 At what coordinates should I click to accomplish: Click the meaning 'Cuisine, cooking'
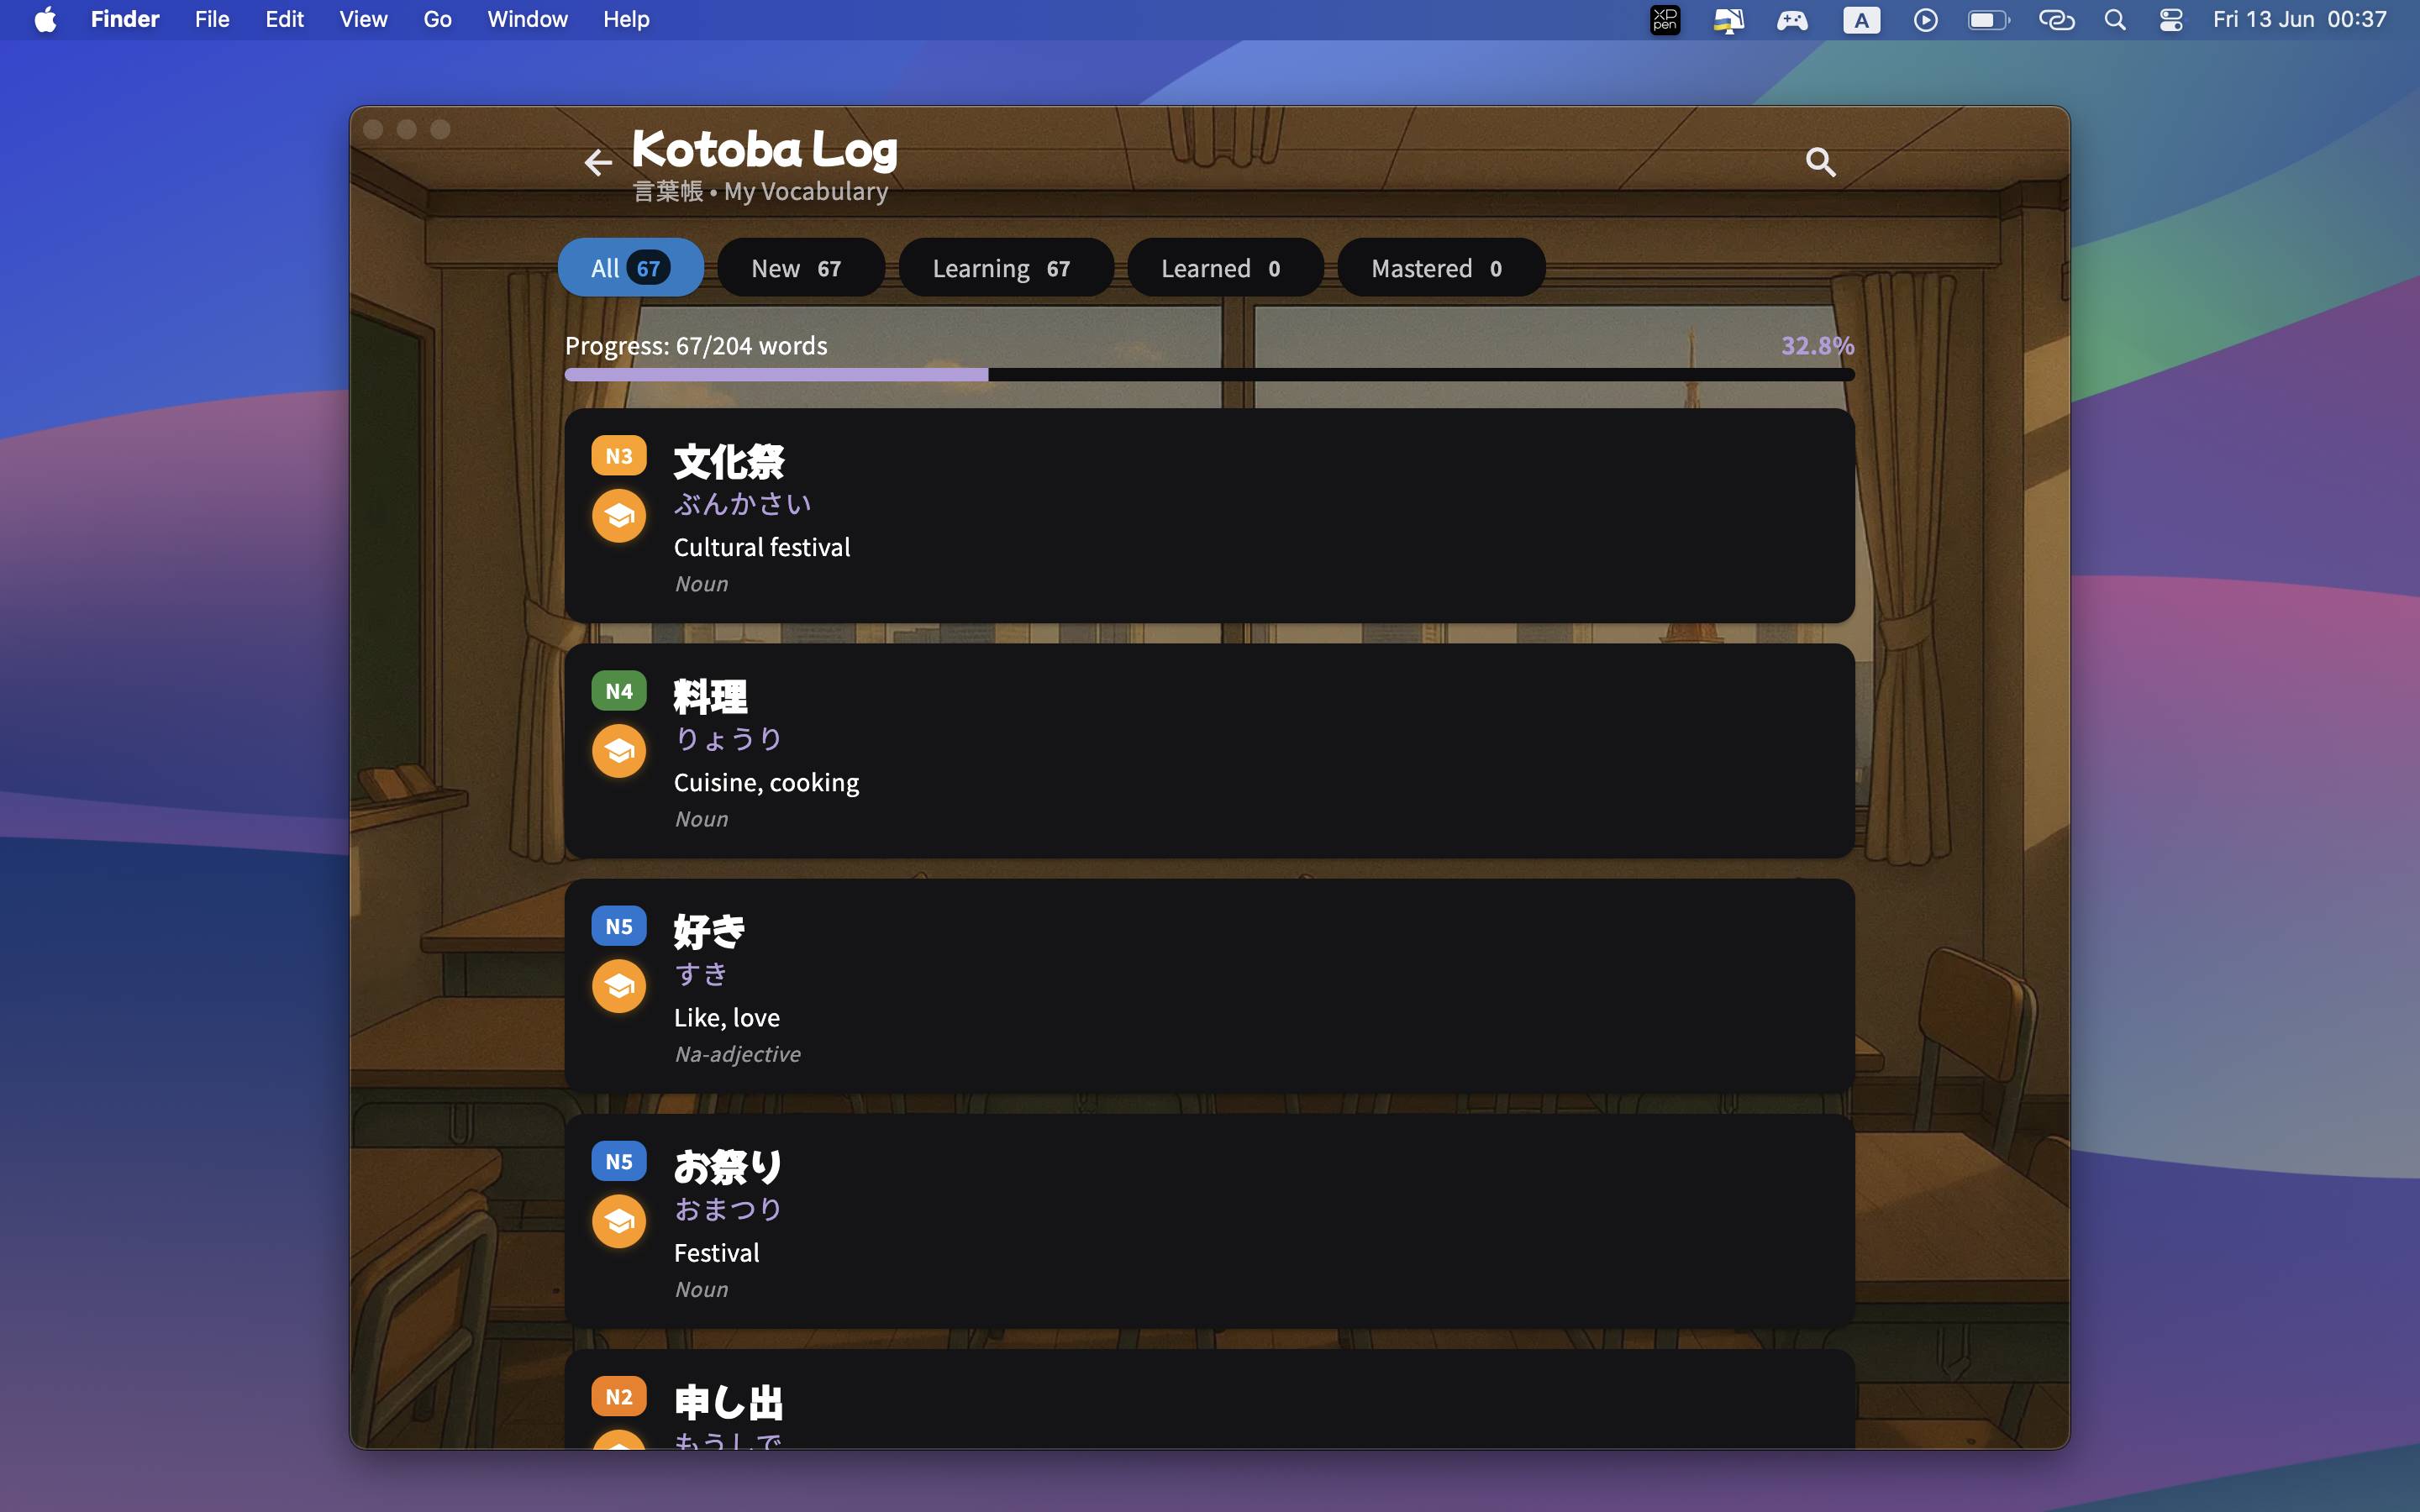coord(766,782)
